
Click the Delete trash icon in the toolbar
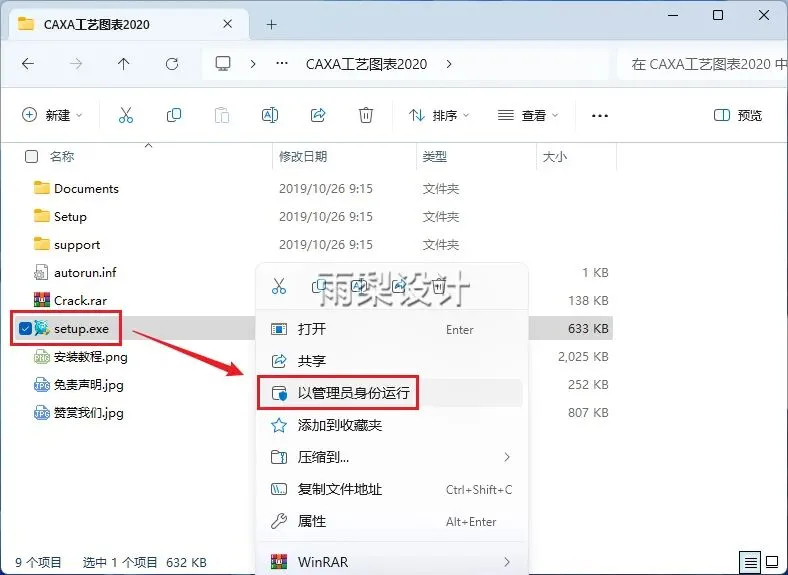[x=366, y=116]
